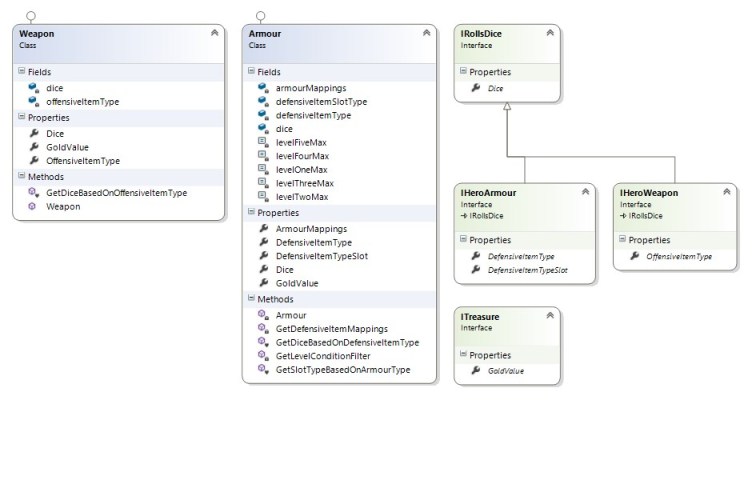
Task: Click the GoldValue property wrench icon in Weapon
Action: click(33, 146)
